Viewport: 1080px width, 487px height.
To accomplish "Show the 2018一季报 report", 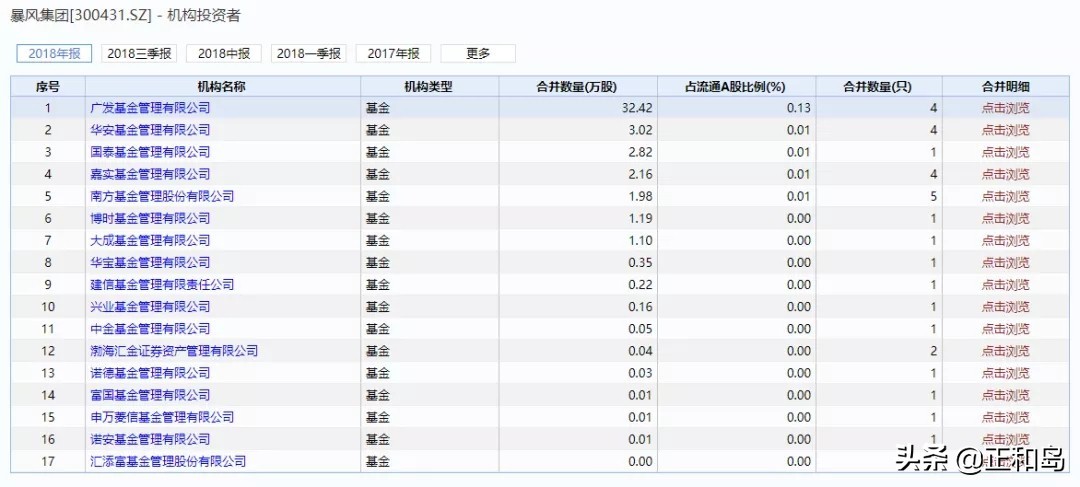I will pyautogui.click(x=309, y=54).
